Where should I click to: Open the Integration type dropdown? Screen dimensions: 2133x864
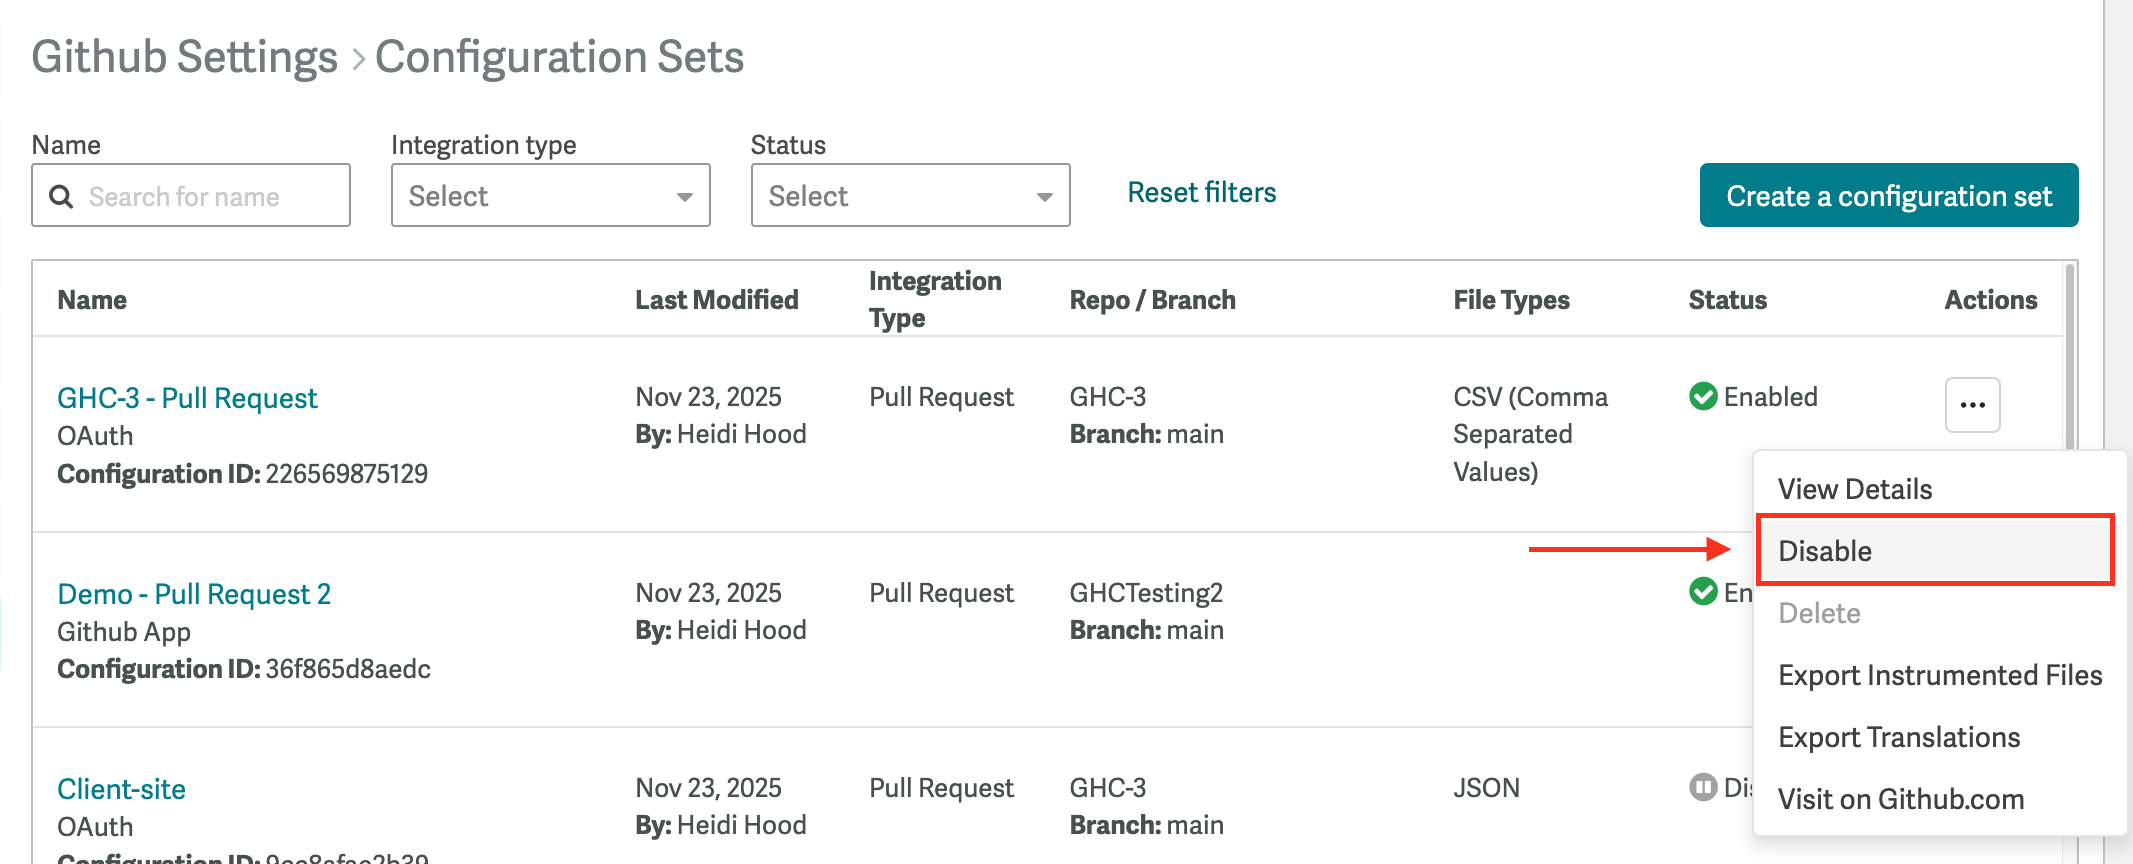(x=550, y=195)
